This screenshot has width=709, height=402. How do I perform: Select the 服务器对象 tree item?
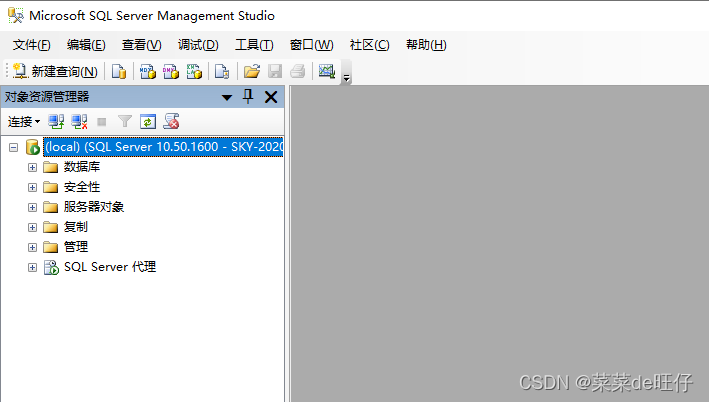point(94,207)
